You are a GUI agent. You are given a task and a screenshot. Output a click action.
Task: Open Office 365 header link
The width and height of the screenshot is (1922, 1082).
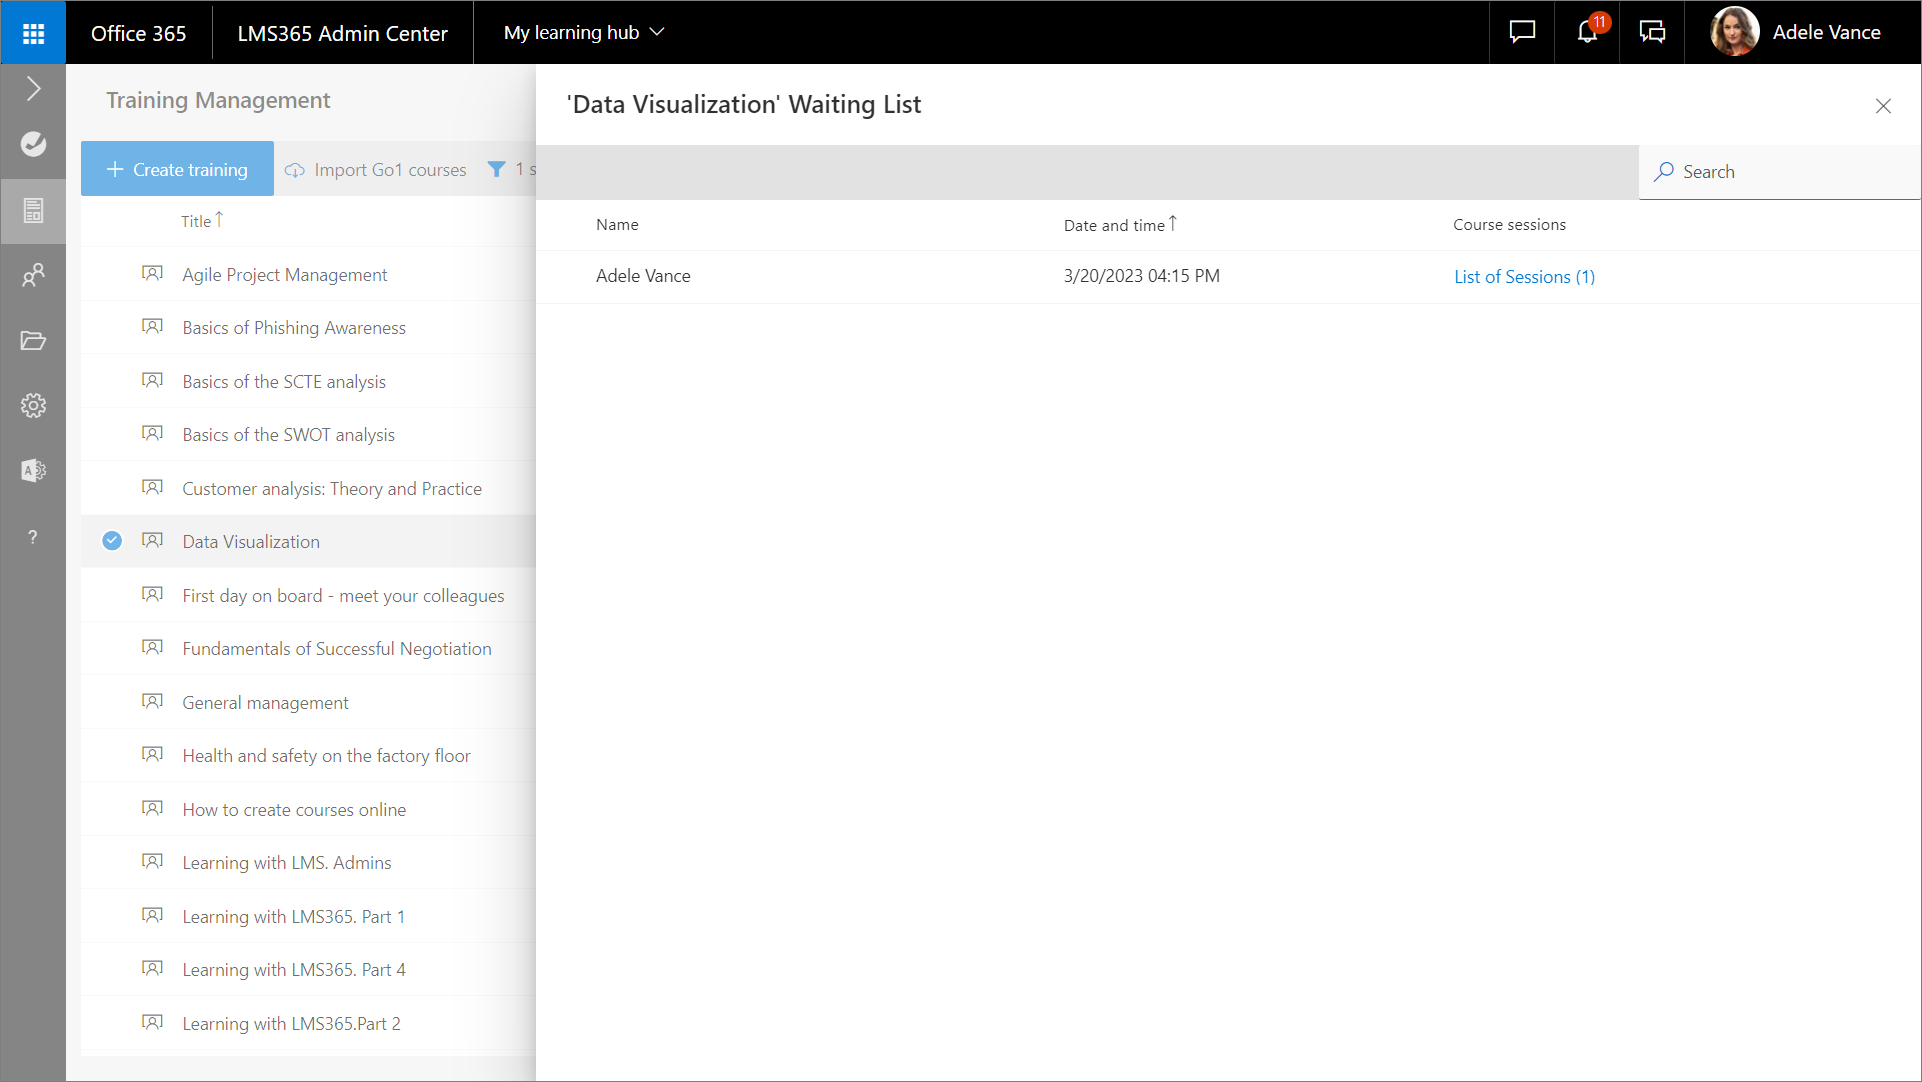138,33
